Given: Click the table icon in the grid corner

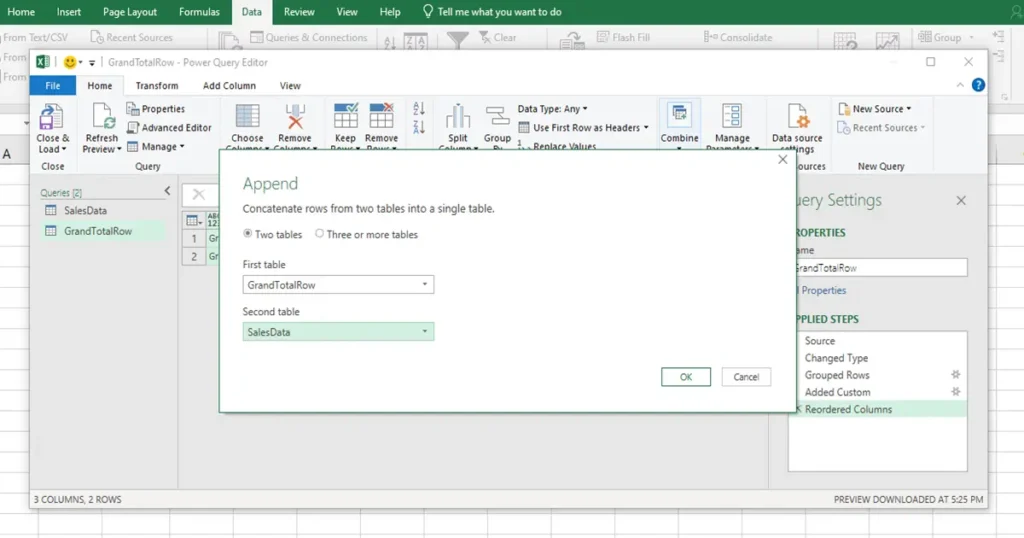Looking at the screenshot, I should (x=193, y=221).
